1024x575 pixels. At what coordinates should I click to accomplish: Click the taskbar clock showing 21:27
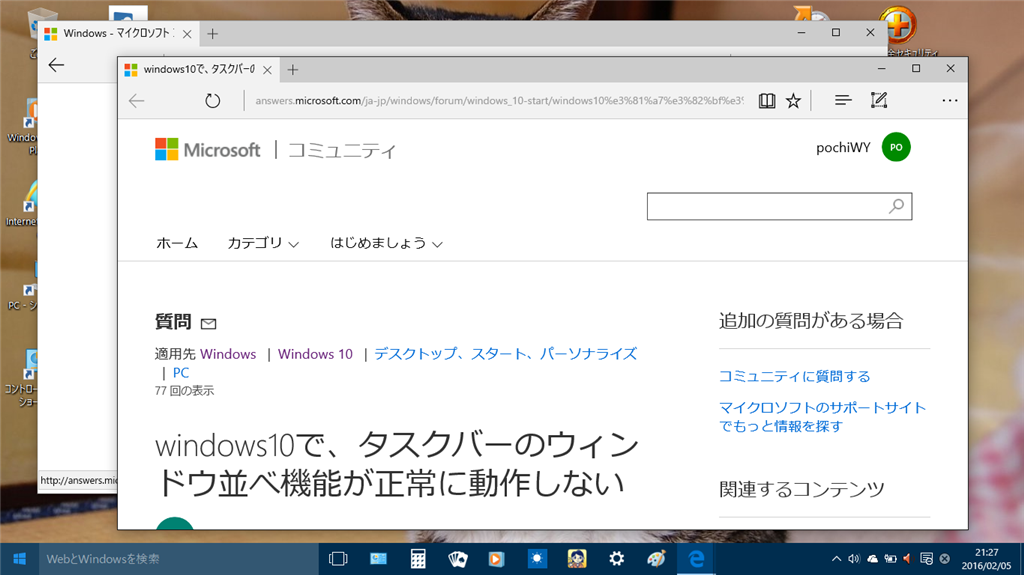point(986,559)
